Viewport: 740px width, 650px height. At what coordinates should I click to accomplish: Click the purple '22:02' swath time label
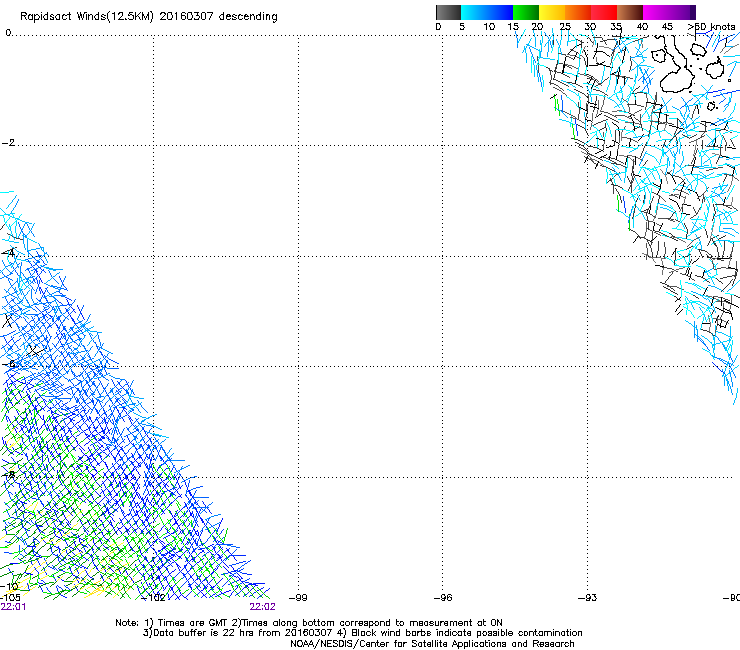262,607
